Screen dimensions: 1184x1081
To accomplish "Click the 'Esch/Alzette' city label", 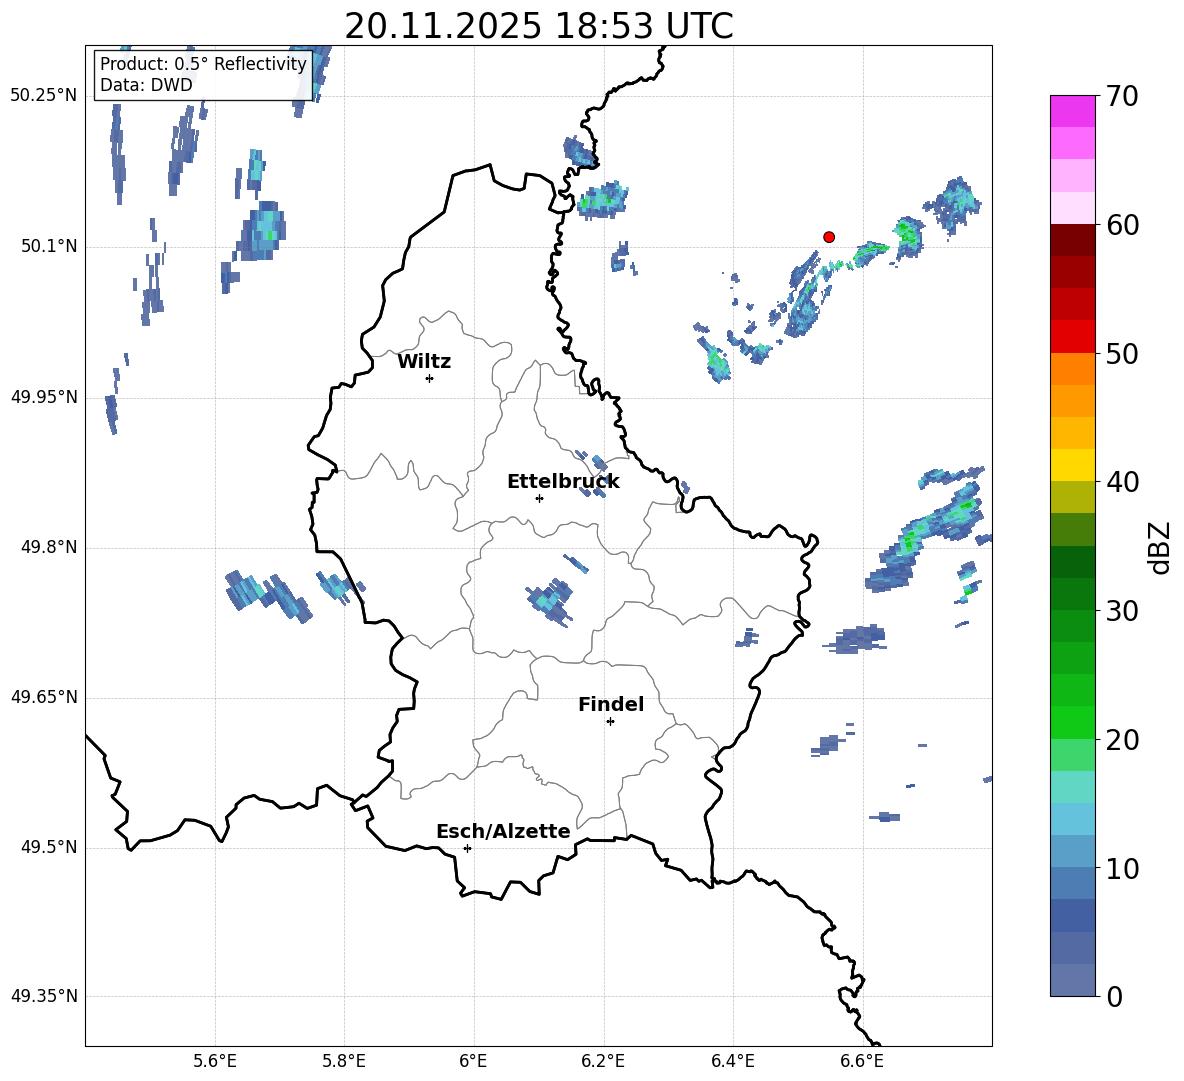I will click(x=503, y=831).
